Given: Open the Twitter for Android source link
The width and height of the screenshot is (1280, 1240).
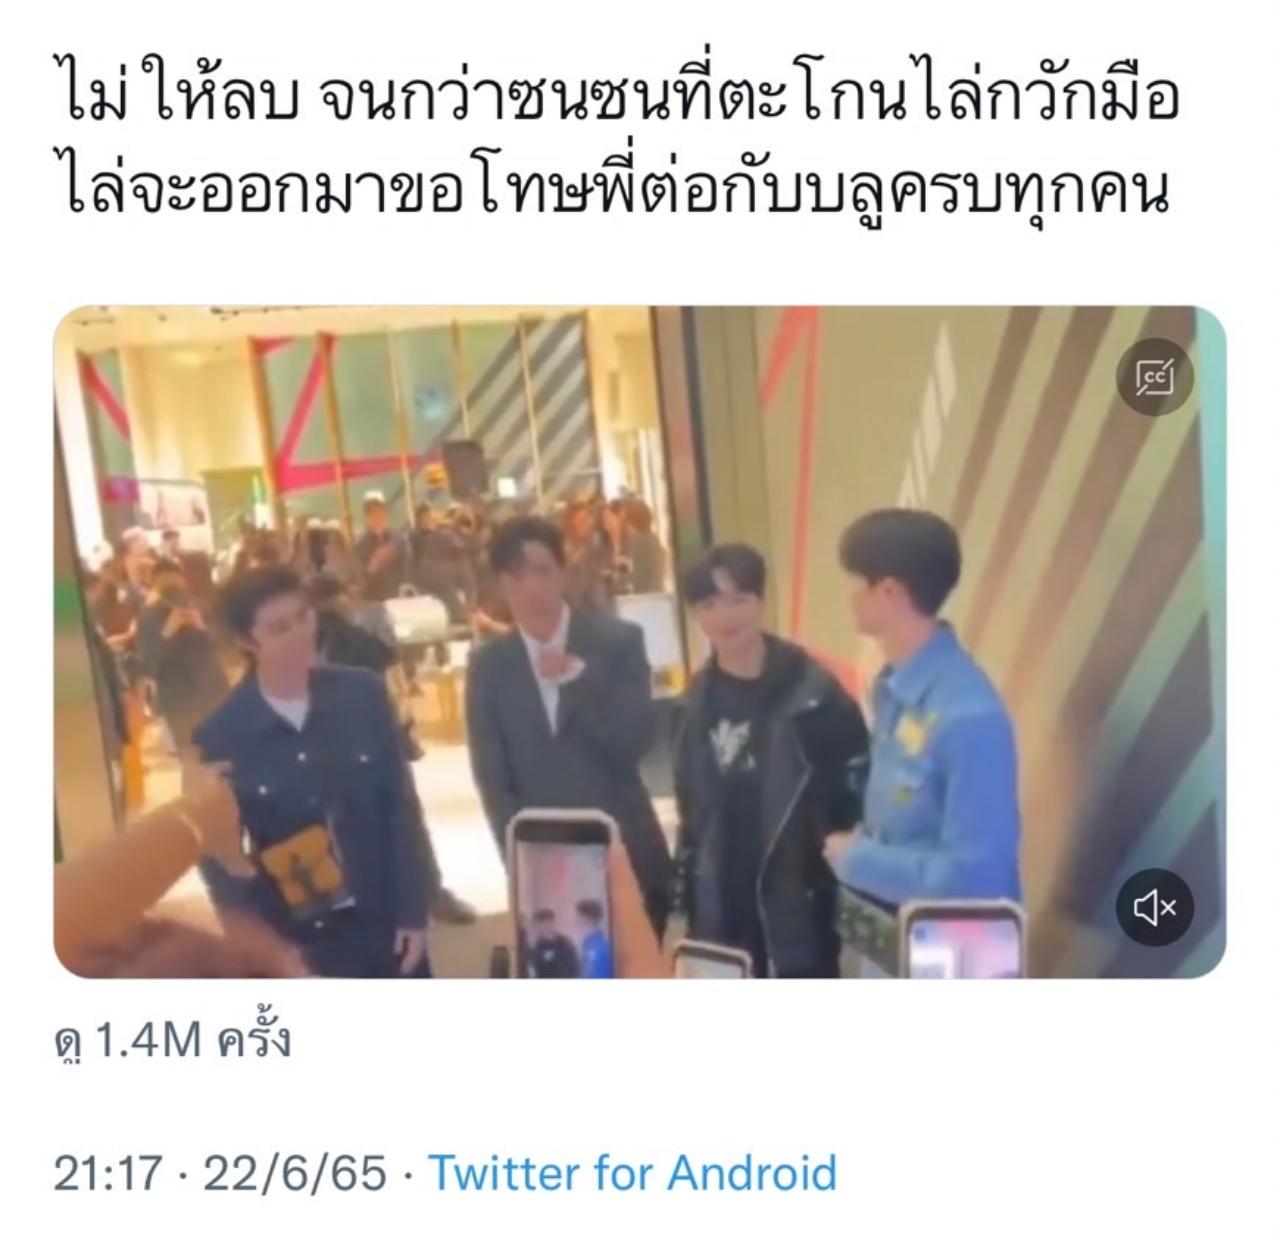Looking at the screenshot, I should 632,1173.
